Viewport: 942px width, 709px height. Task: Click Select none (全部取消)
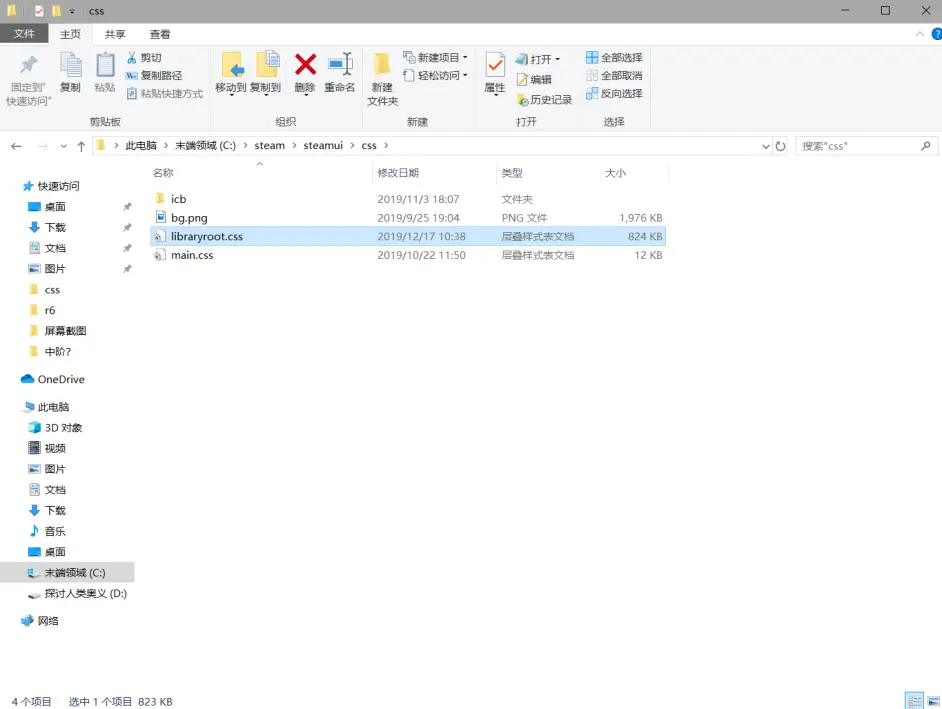[x=614, y=76]
